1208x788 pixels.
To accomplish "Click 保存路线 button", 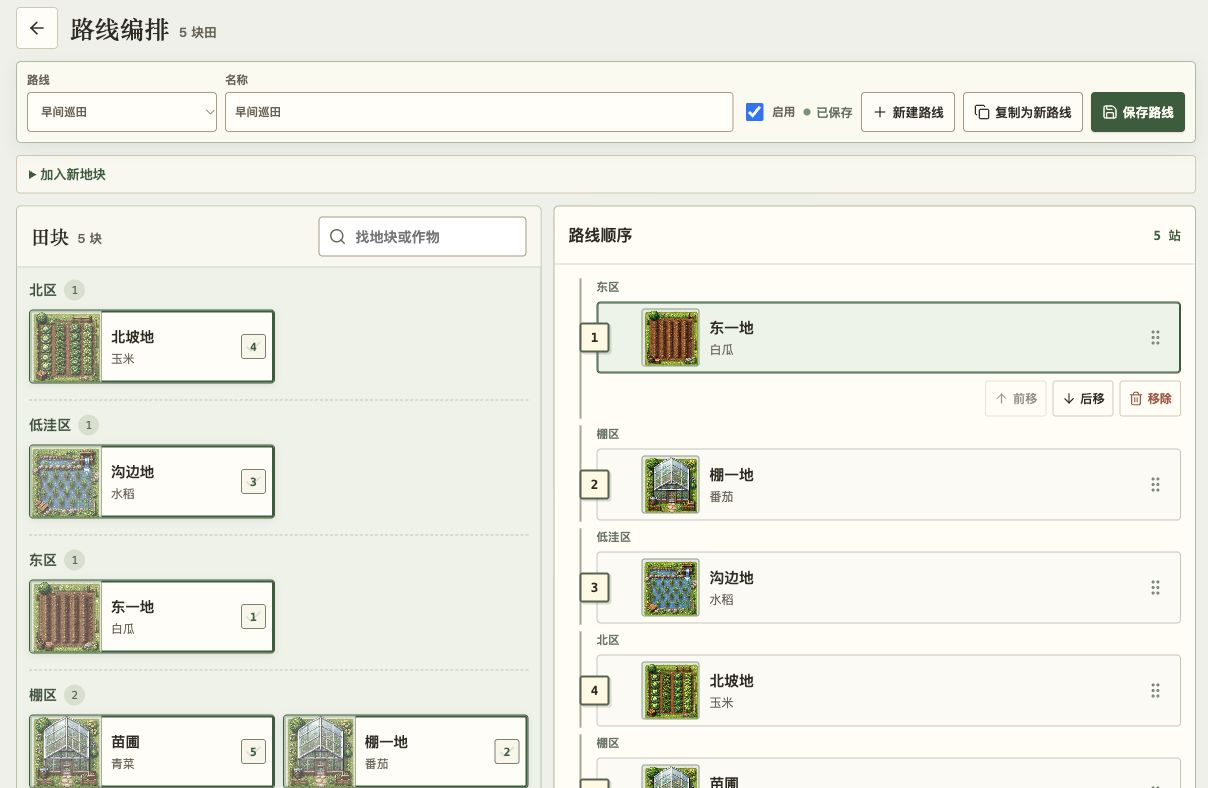I will coord(1138,112).
